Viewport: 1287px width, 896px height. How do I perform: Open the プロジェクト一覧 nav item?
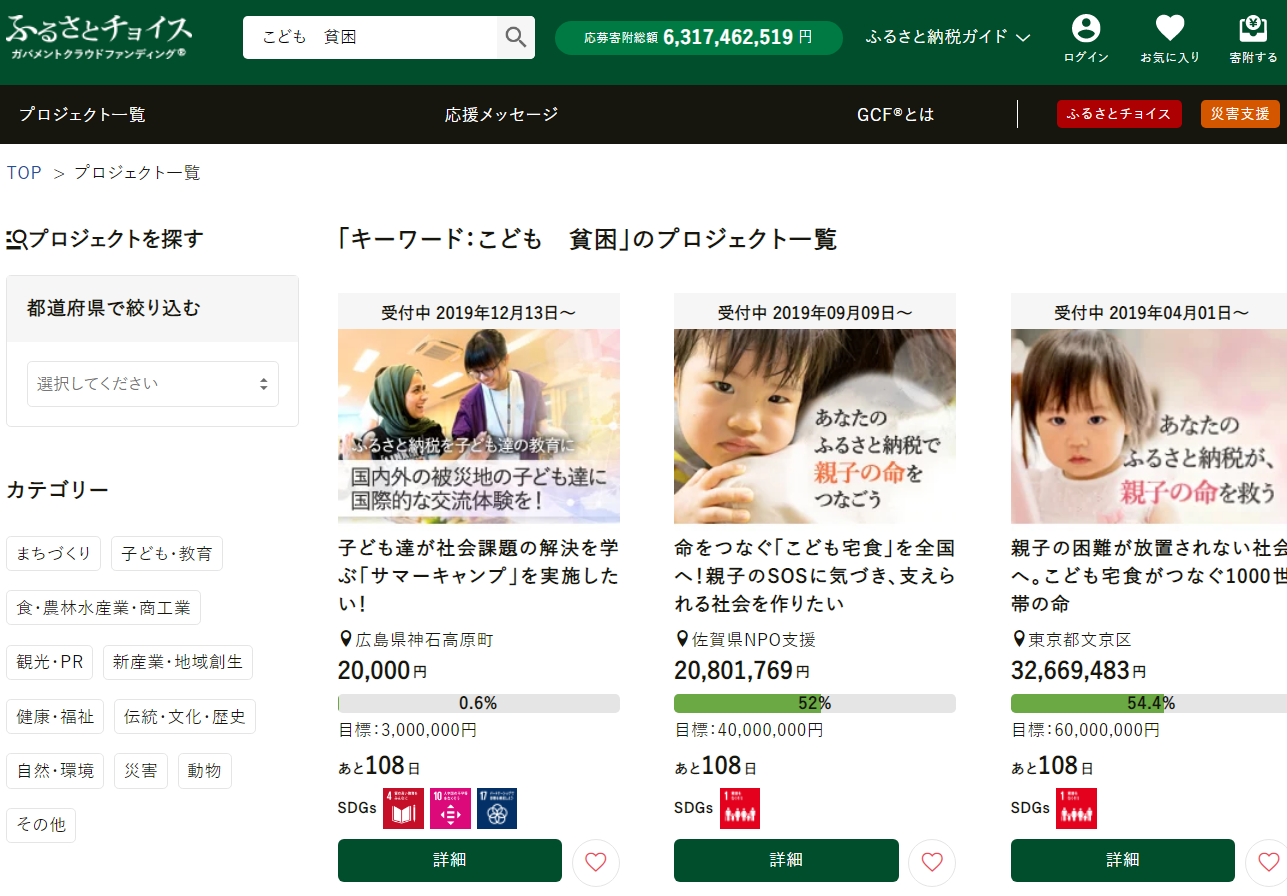coord(82,115)
